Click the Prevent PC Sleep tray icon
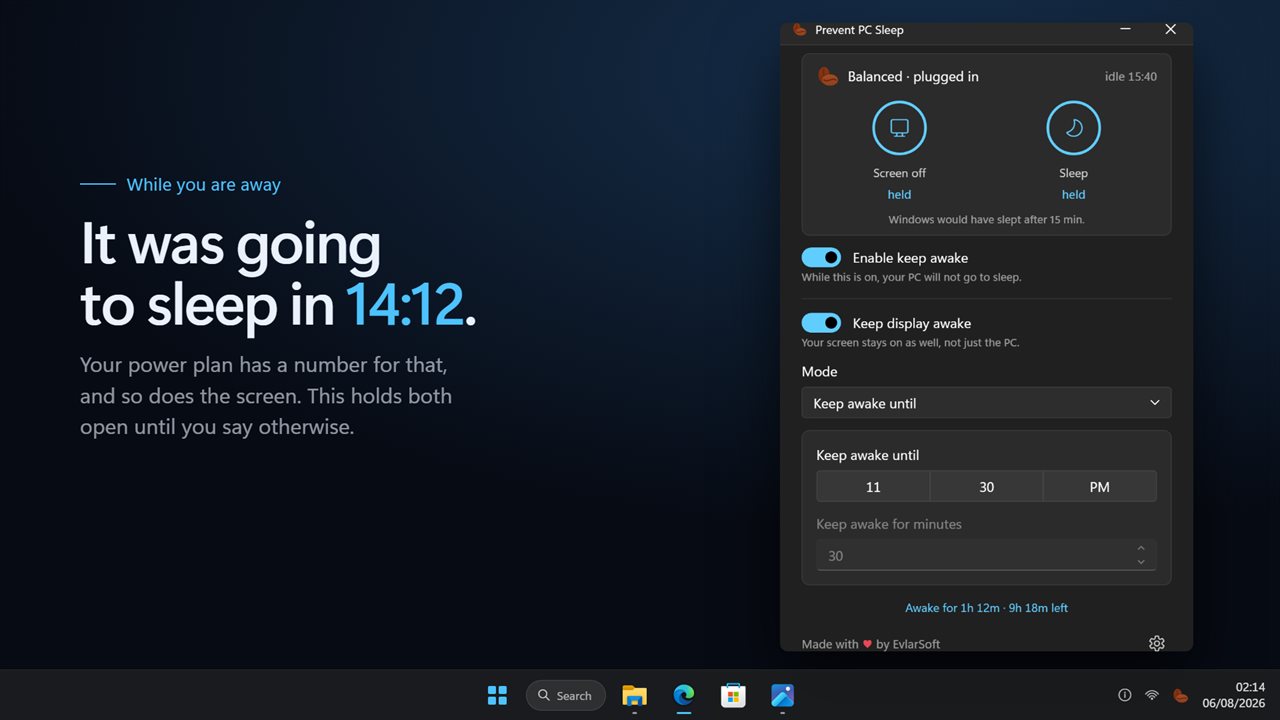The height and width of the screenshot is (720, 1280). pos(1180,695)
